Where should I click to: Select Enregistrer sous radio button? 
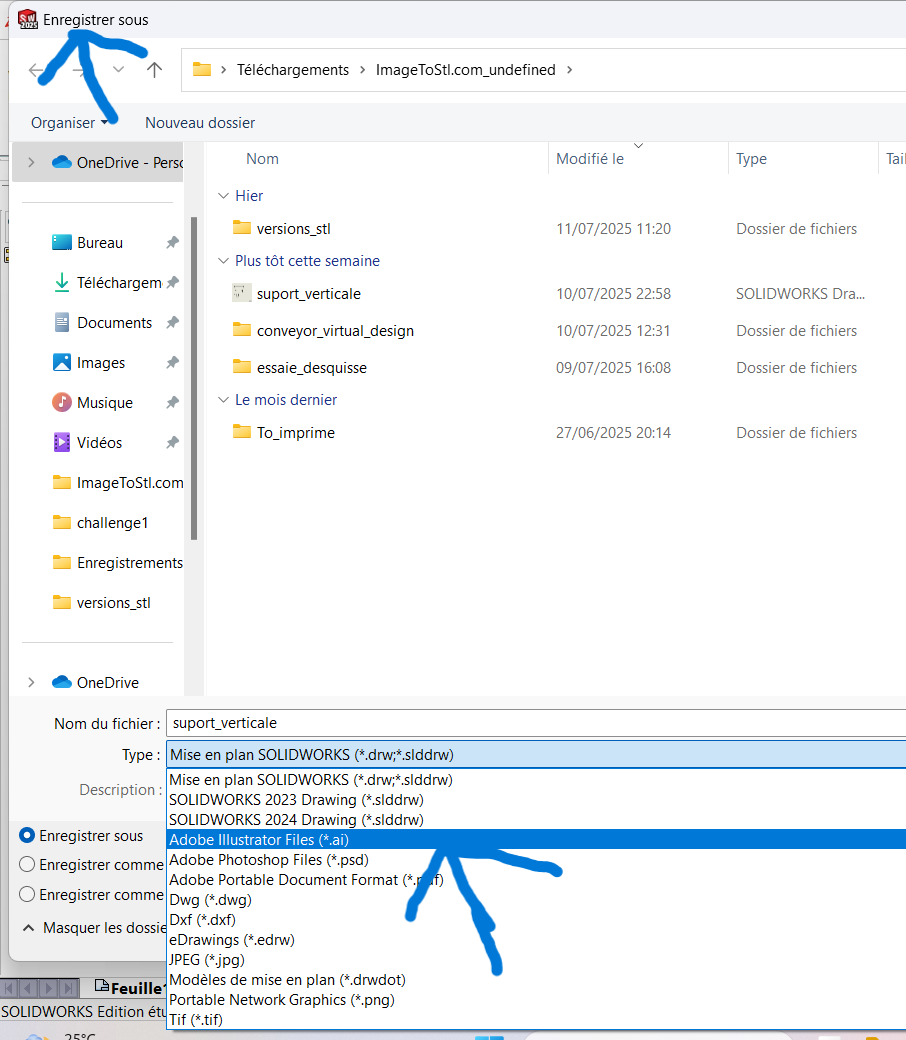pos(27,835)
